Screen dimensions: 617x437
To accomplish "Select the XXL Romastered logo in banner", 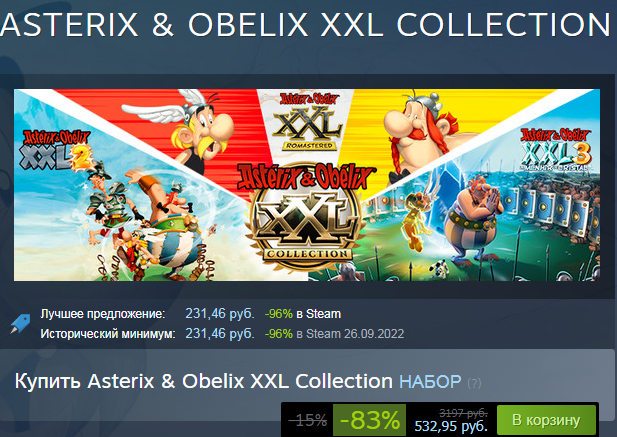I will click(x=308, y=122).
